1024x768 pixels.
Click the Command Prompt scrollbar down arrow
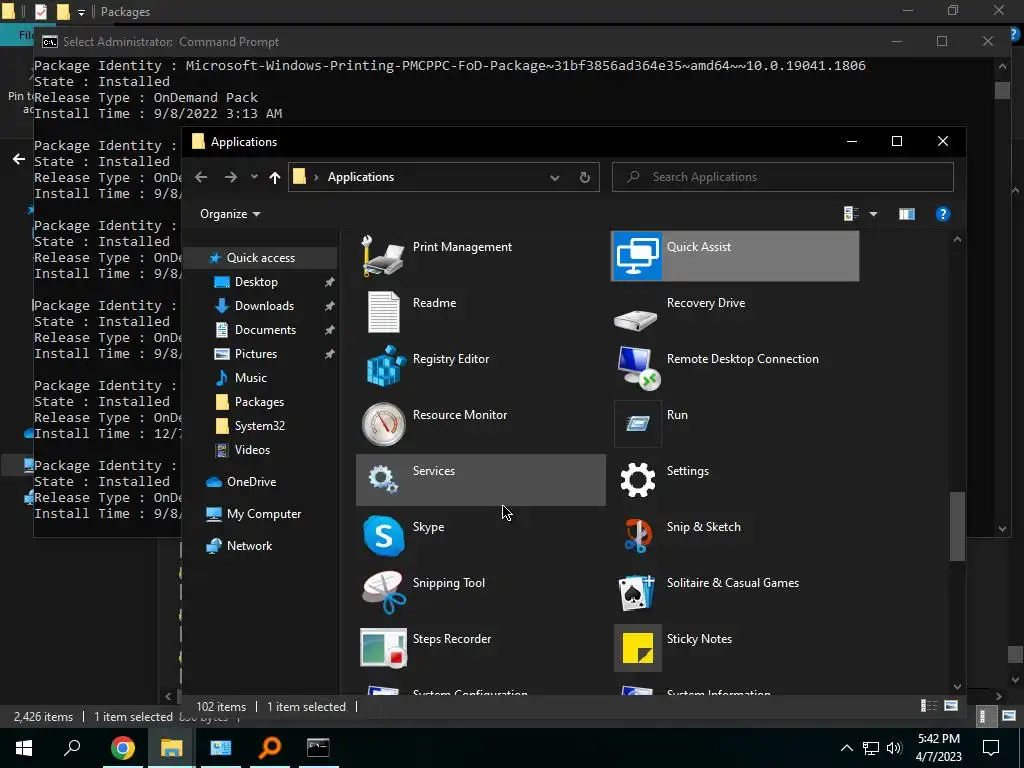[1002, 528]
